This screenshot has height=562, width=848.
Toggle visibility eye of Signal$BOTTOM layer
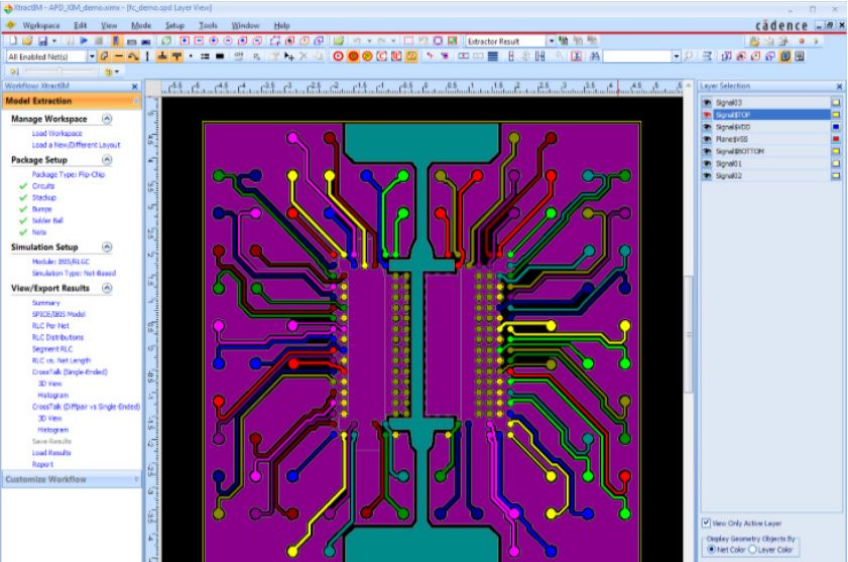707,151
